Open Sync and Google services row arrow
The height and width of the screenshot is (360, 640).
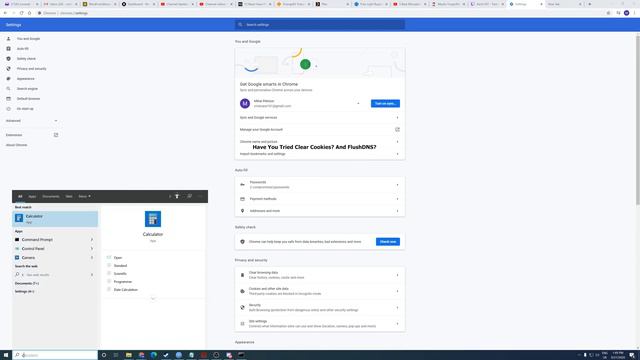[398, 118]
